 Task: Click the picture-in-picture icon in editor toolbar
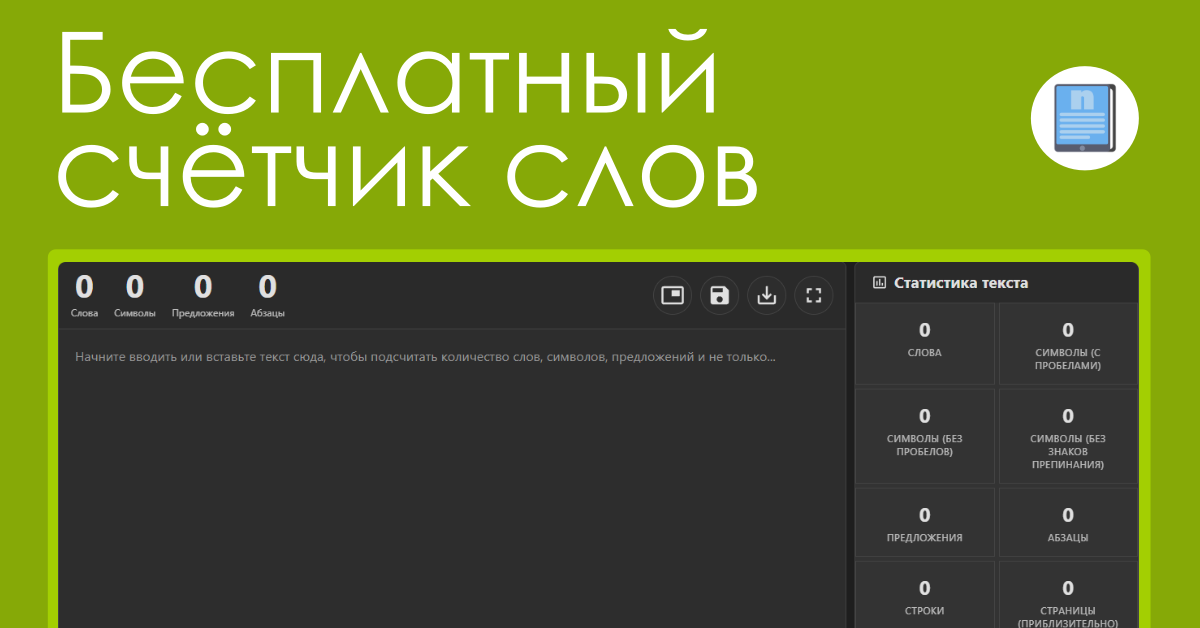coord(672,295)
